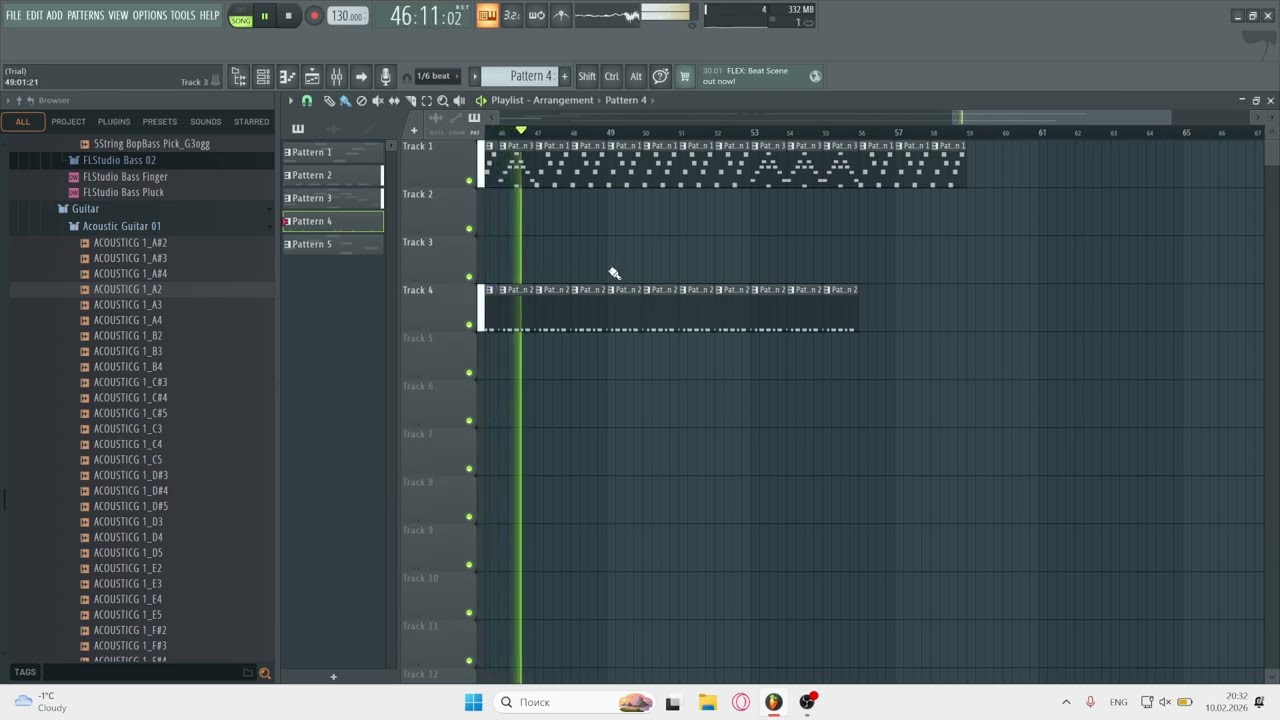The height and width of the screenshot is (720, 1280).
Task: Select the playlist Delete tool
Action: [361, 101]
